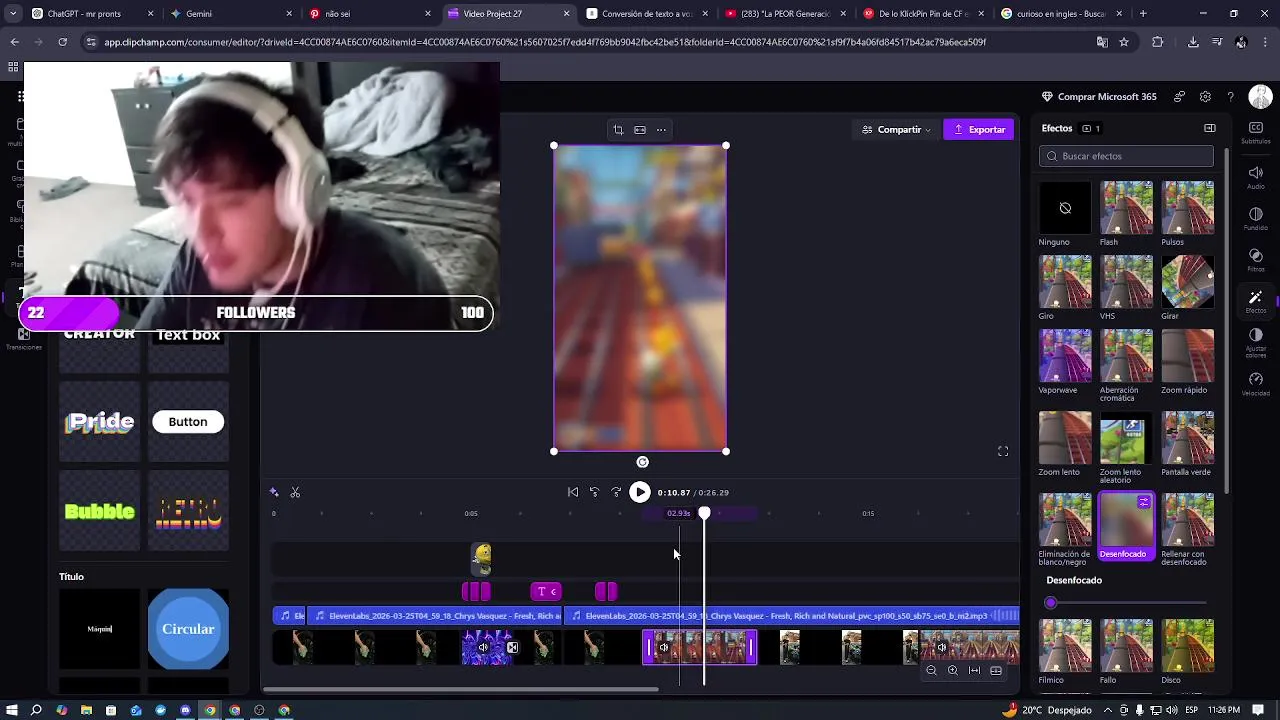Screen dimensions: 1280x720
Task: Switch to the ChatGPT browser tab
Action: pyautogui.click(x=90, y=14)
